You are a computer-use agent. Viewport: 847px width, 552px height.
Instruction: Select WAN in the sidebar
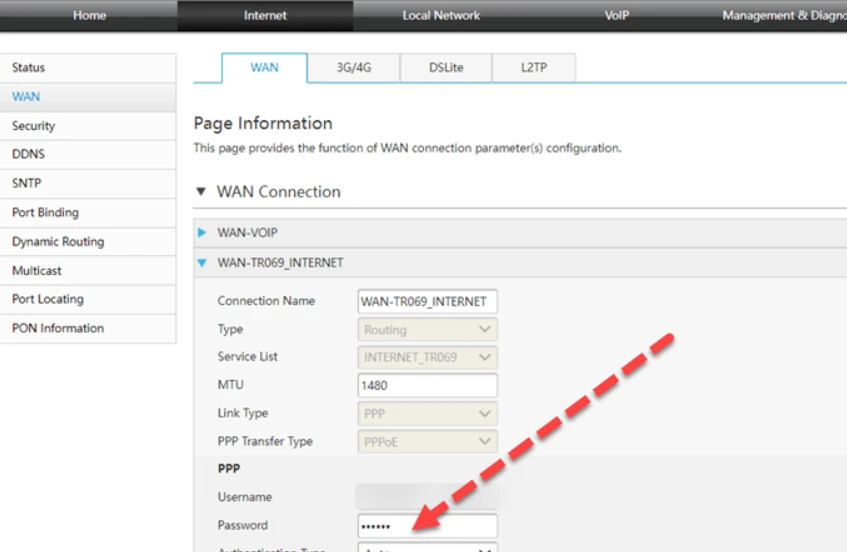88,97
